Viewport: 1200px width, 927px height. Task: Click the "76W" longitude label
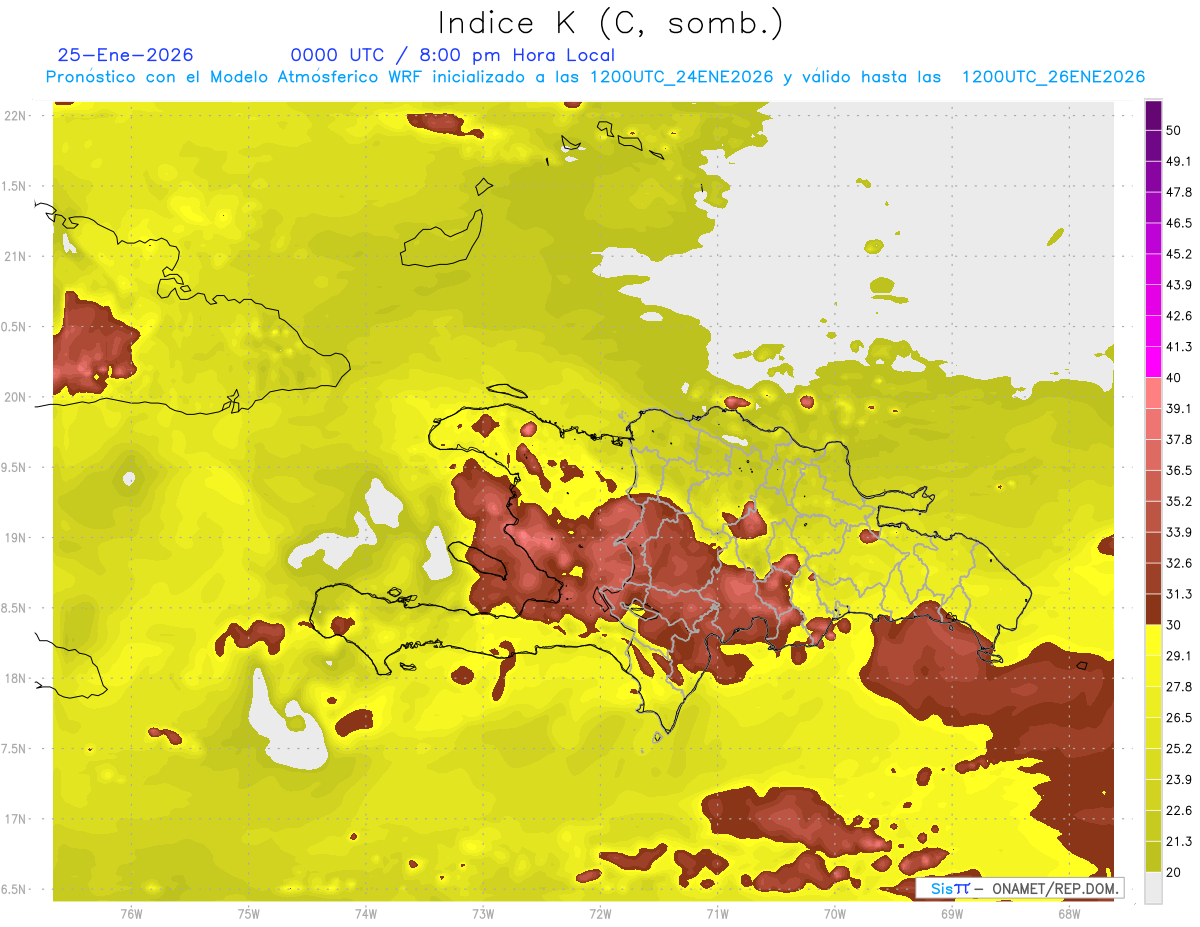coord(131,913)
